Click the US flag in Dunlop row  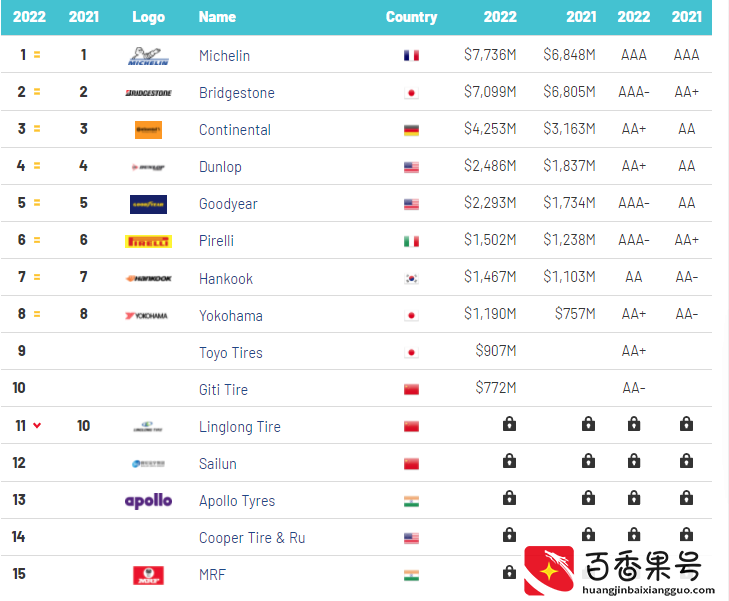(x=411, y=167)
